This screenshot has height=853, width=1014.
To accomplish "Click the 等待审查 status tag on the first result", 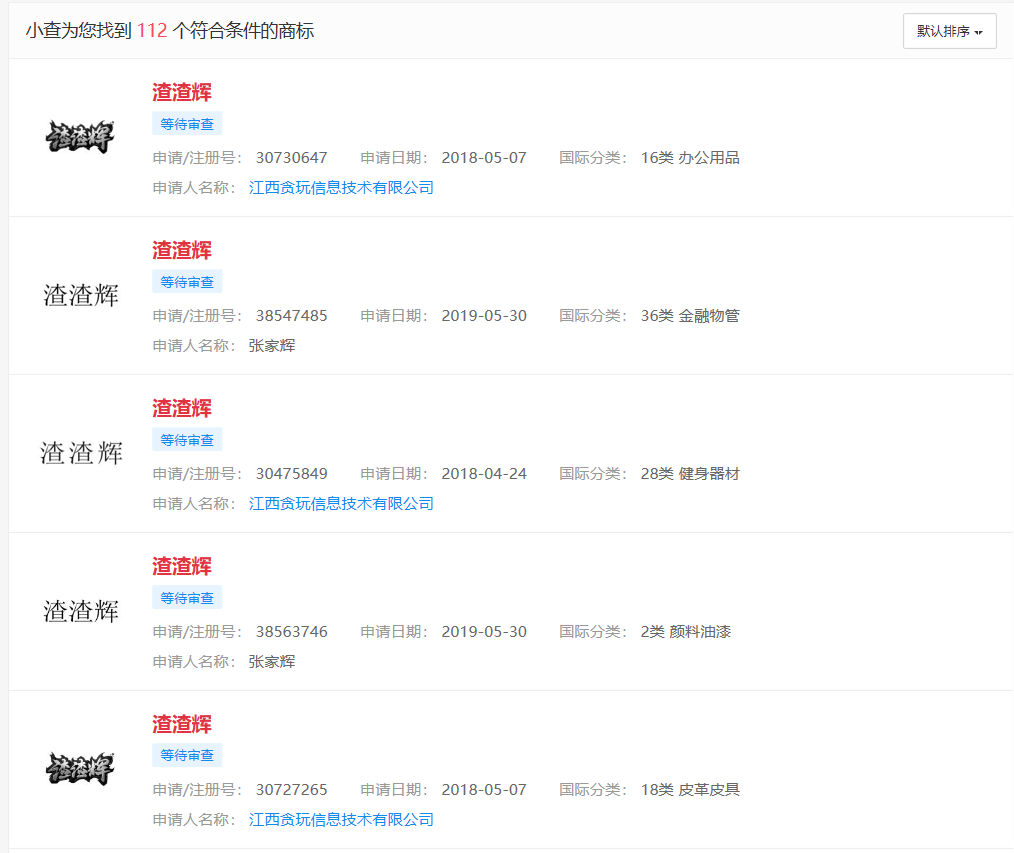I will (x=186, y=123).
